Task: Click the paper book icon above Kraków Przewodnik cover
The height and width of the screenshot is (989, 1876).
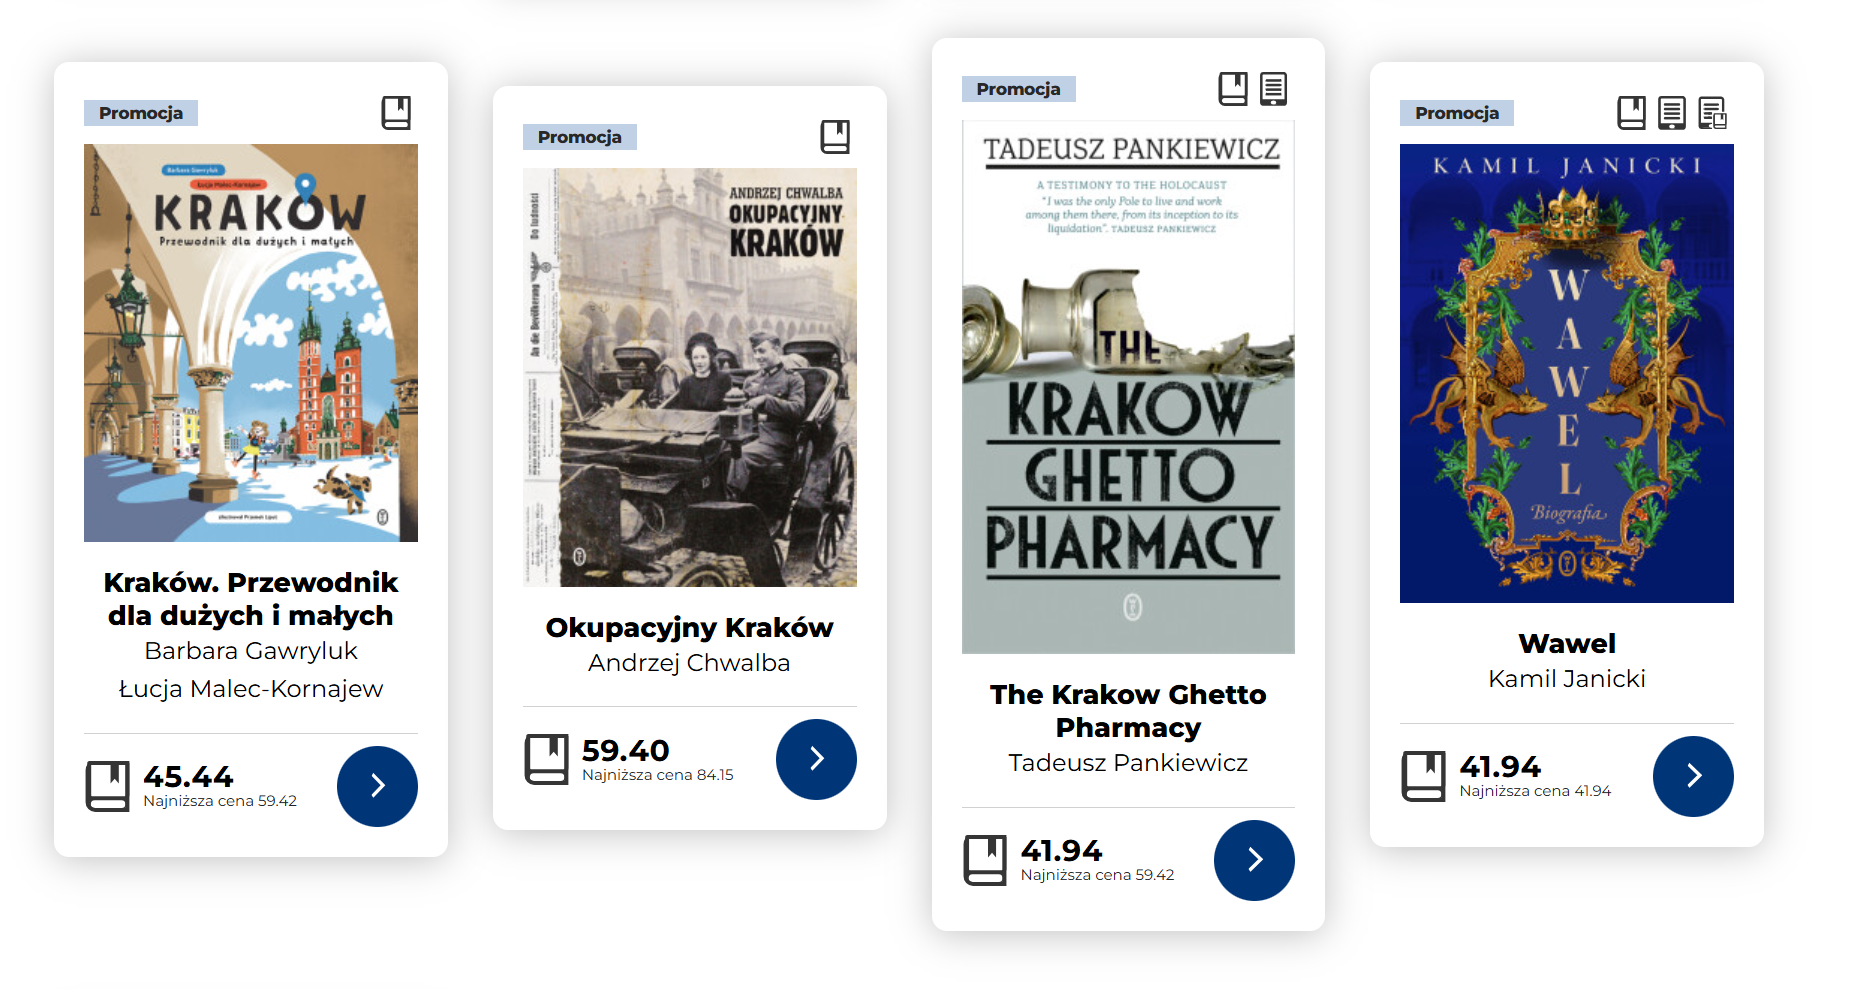Action: click(x=396, y=113)
